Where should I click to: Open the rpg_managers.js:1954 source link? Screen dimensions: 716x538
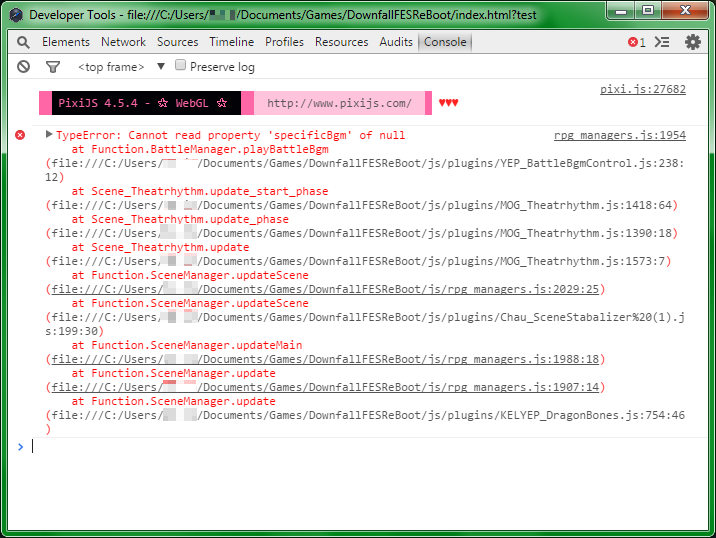point(620,135)
